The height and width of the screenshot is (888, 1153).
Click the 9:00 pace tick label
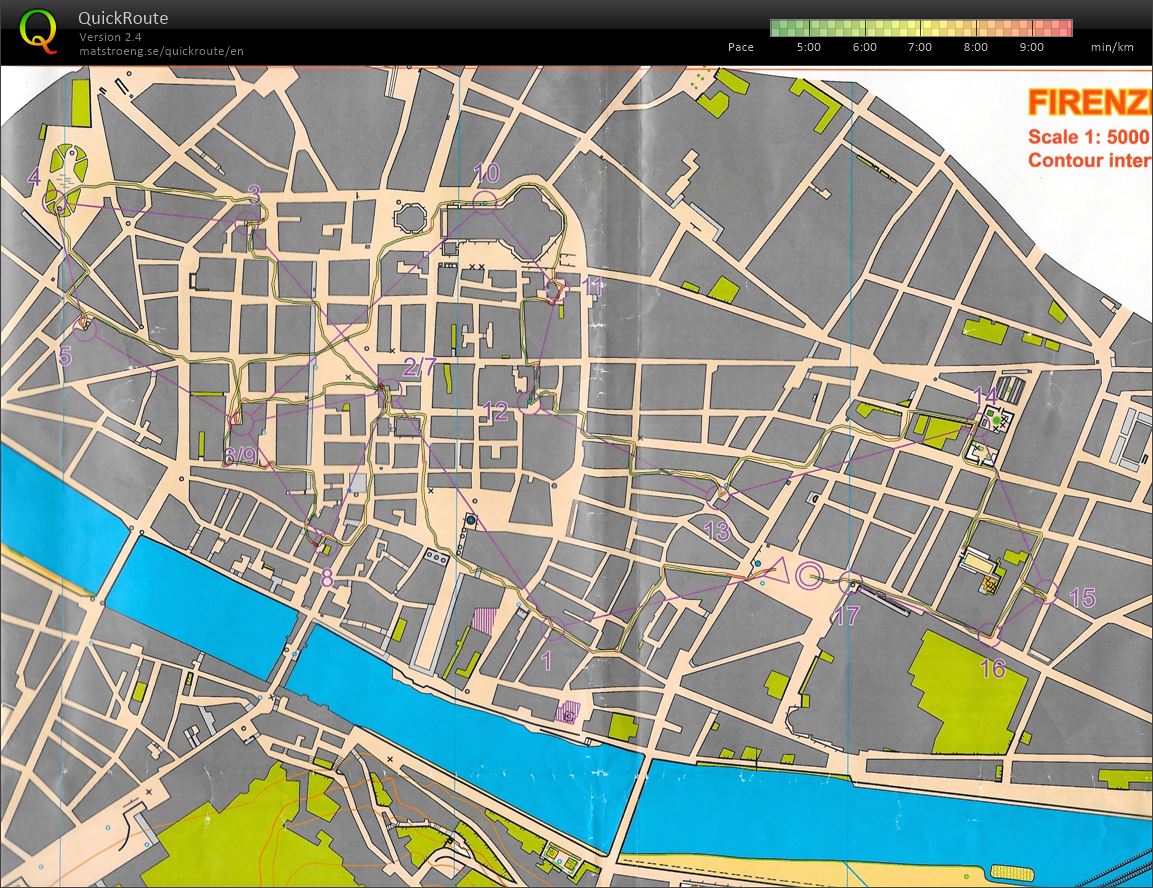1031,47
